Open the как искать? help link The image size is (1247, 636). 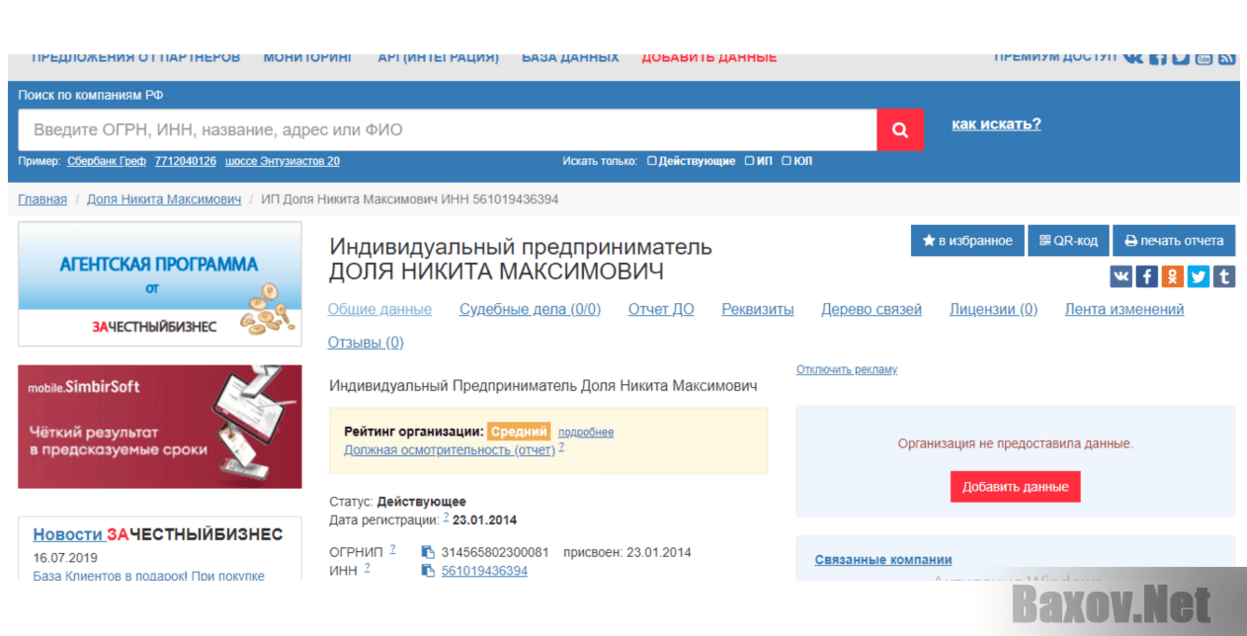point(996,124)
